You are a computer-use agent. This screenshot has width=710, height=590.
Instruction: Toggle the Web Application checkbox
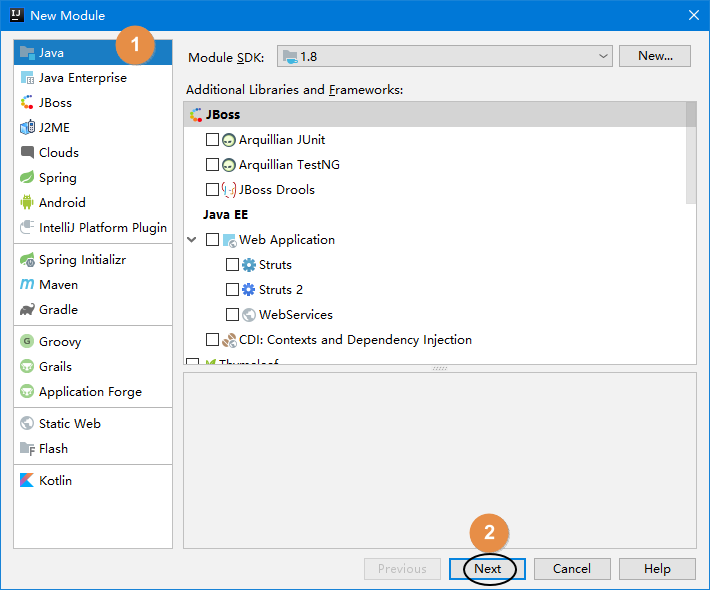(212, 240)
